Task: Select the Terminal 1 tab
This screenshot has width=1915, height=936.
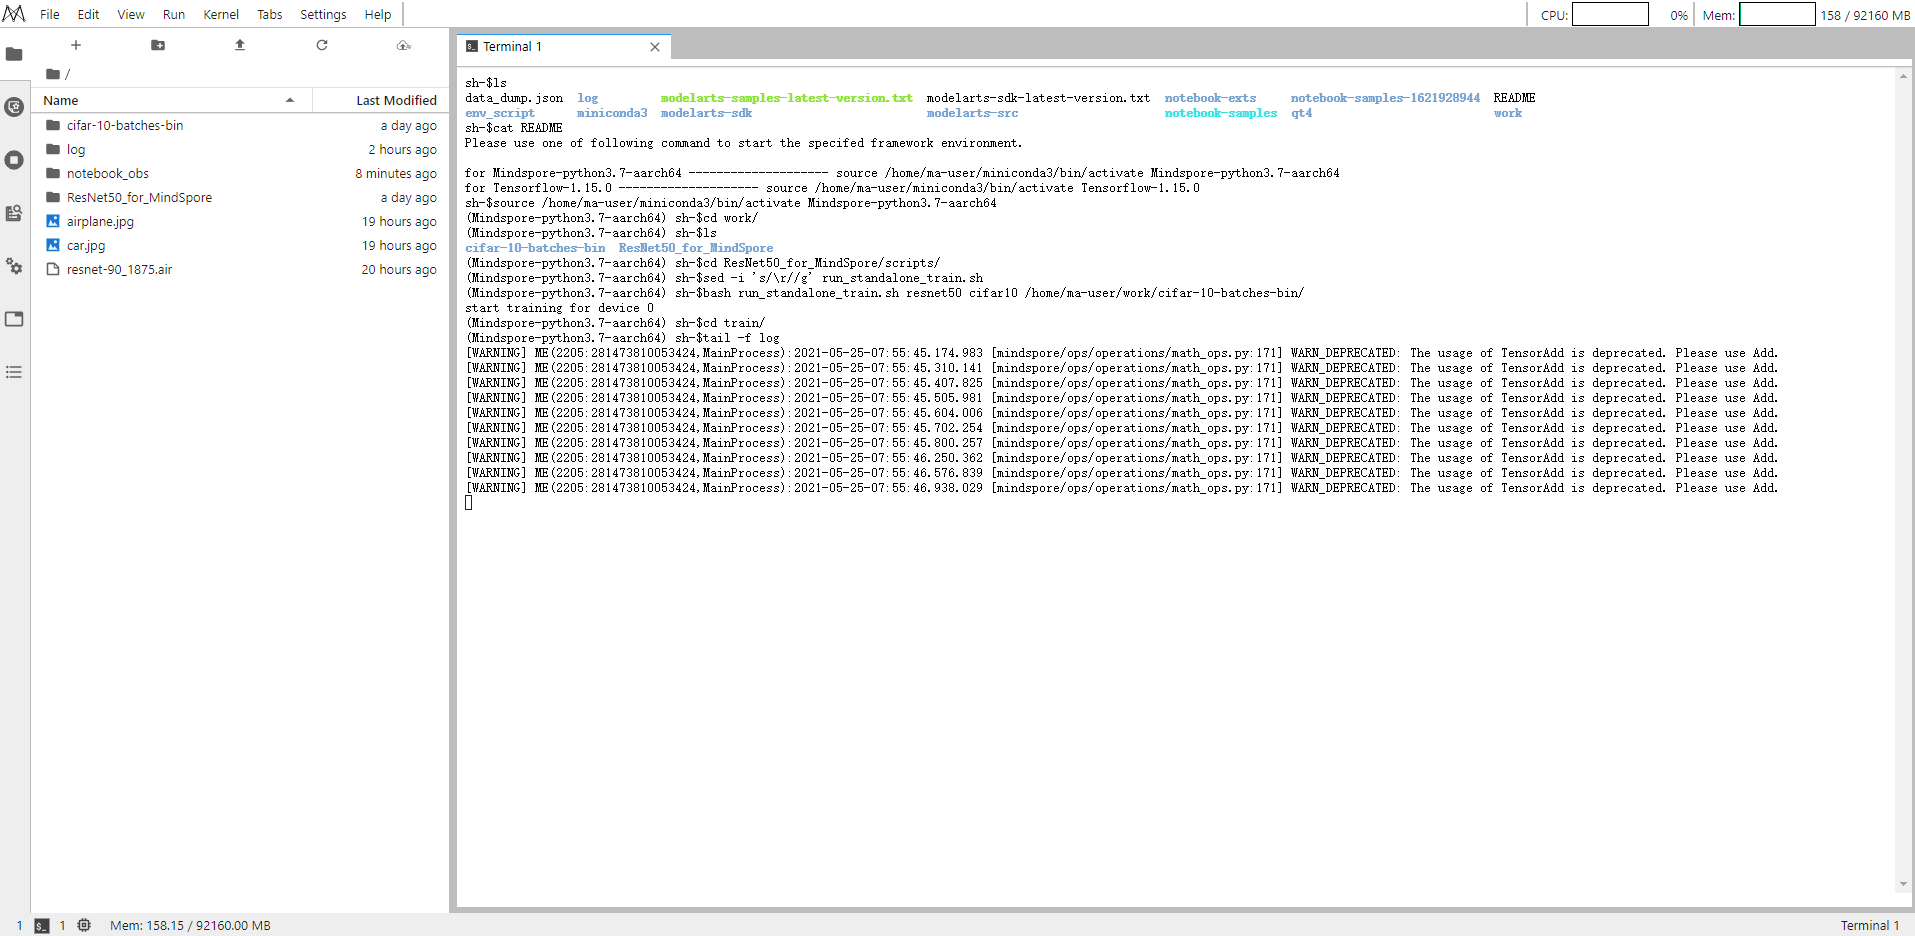Action: pyautogui.click(x=563, y=47)
